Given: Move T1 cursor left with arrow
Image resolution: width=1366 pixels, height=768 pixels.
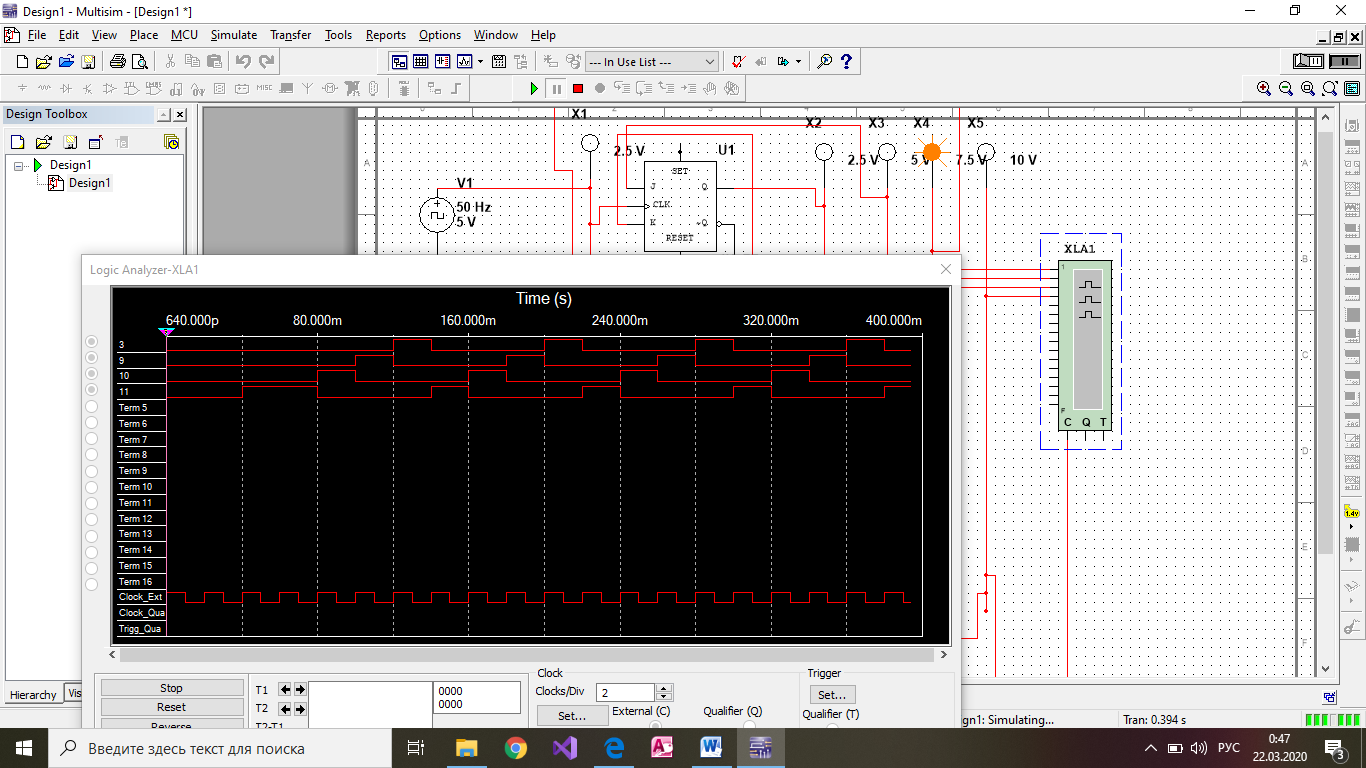Looking at the screenshot, I should [285, 690].
